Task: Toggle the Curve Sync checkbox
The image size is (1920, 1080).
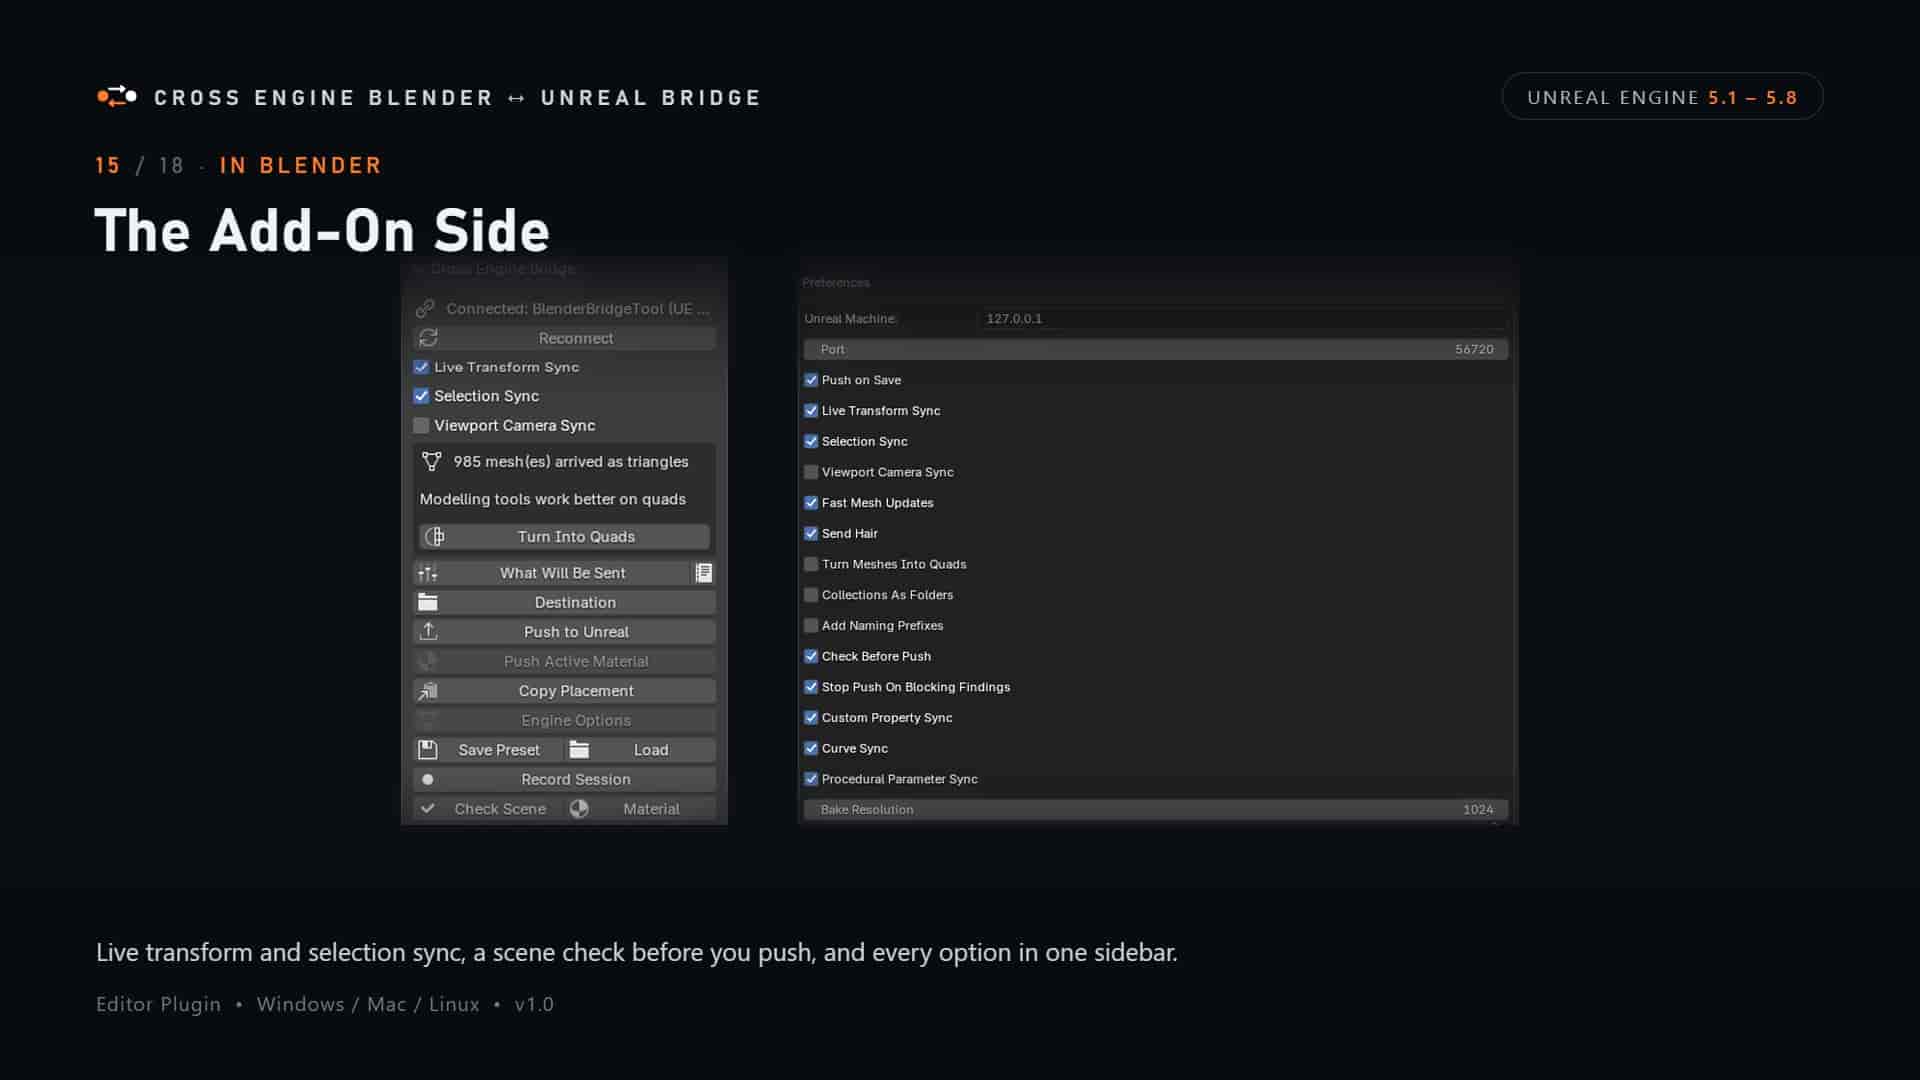Action: tap(811, 748)
